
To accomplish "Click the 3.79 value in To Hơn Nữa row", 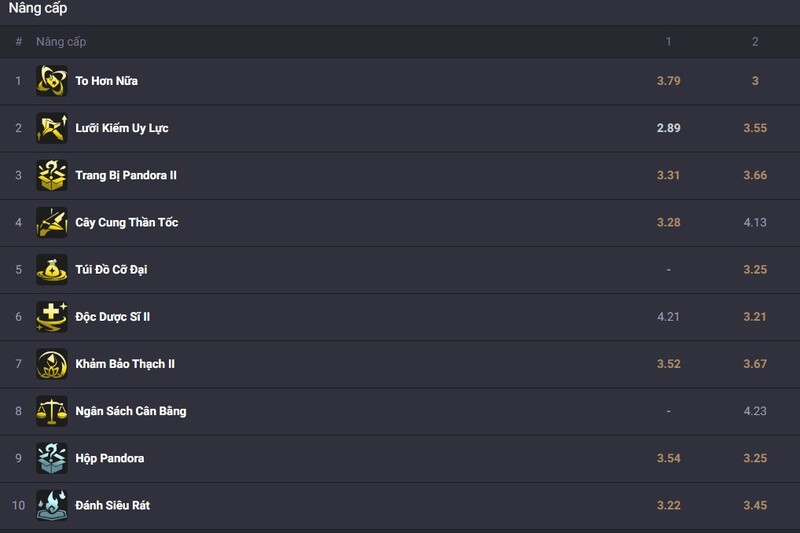I will (669, 81).
